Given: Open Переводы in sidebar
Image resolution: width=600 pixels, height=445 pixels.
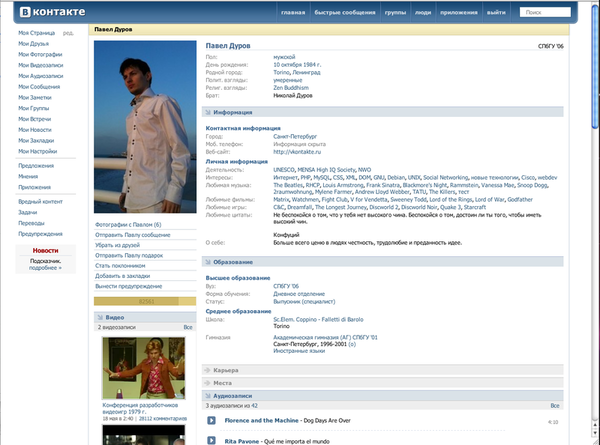Looking at the screenshot, I should point(31,223).
